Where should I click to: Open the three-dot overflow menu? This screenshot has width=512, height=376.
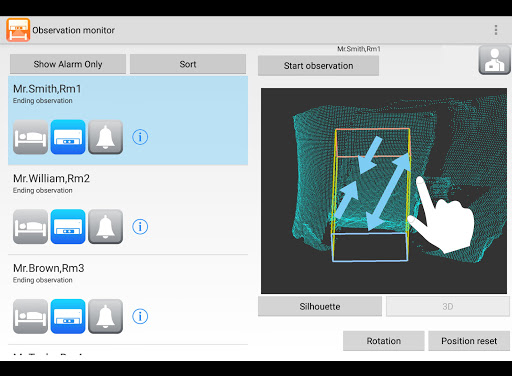(496, 30)
